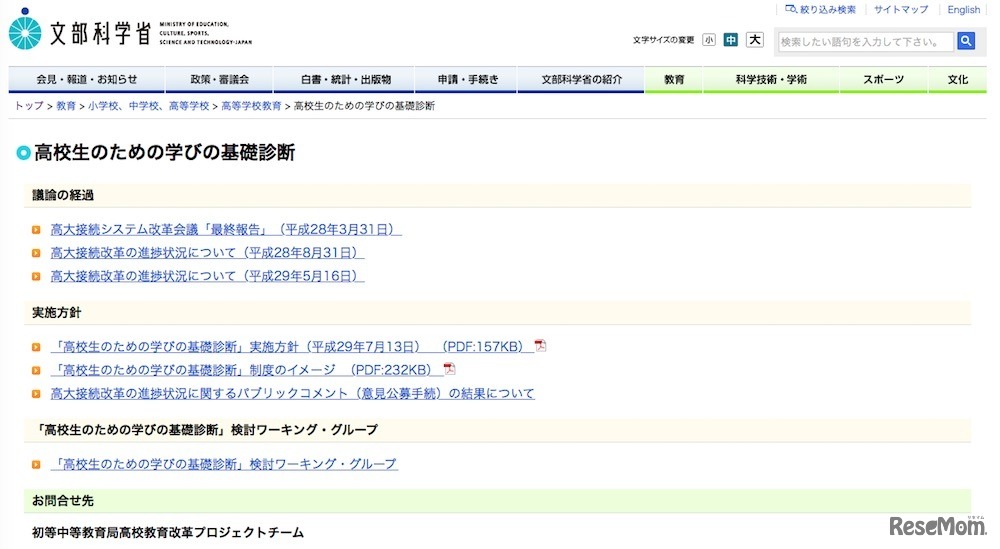Image resolution: width=1000 pixels, height=549 pixels.
Task: Open 制度のイメージ PDF link
Action: click(246, 370)
